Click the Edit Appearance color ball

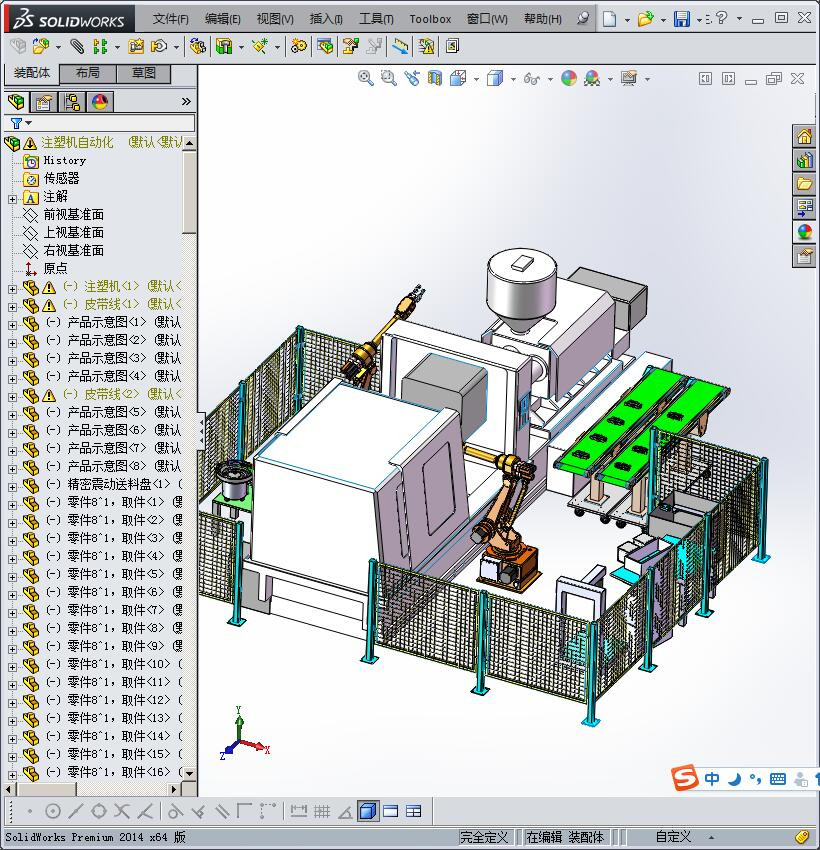click(569, 78)
